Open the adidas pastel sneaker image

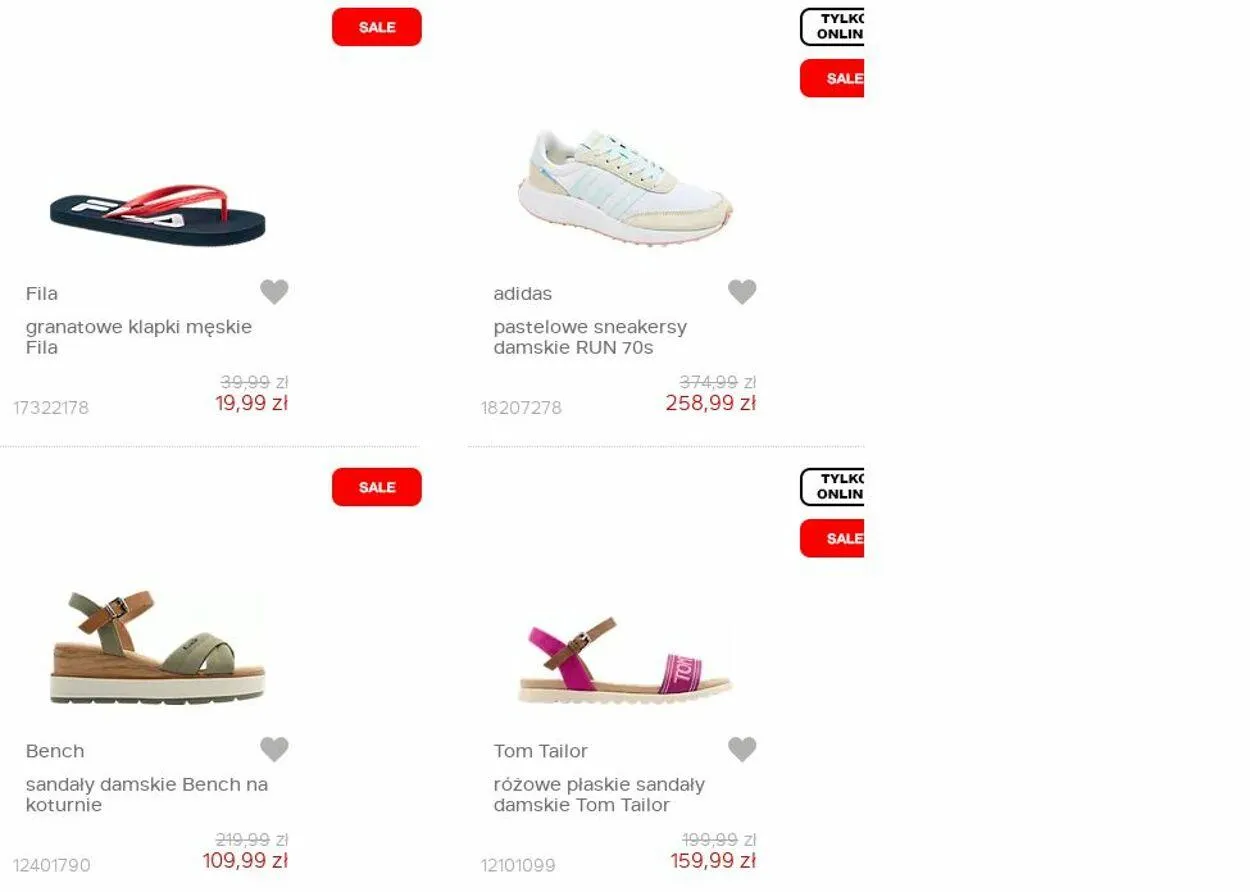626,187
